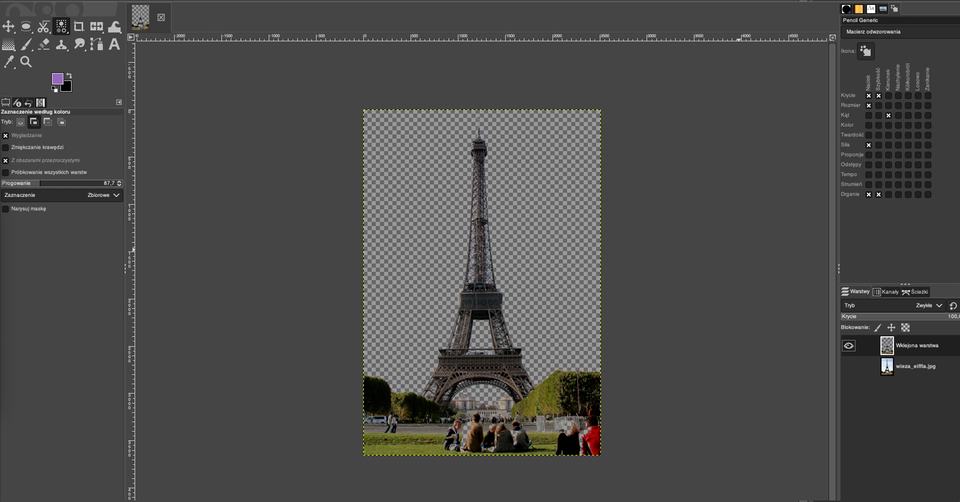Click the lock alpha channel icon

click(x=905, y=327)
